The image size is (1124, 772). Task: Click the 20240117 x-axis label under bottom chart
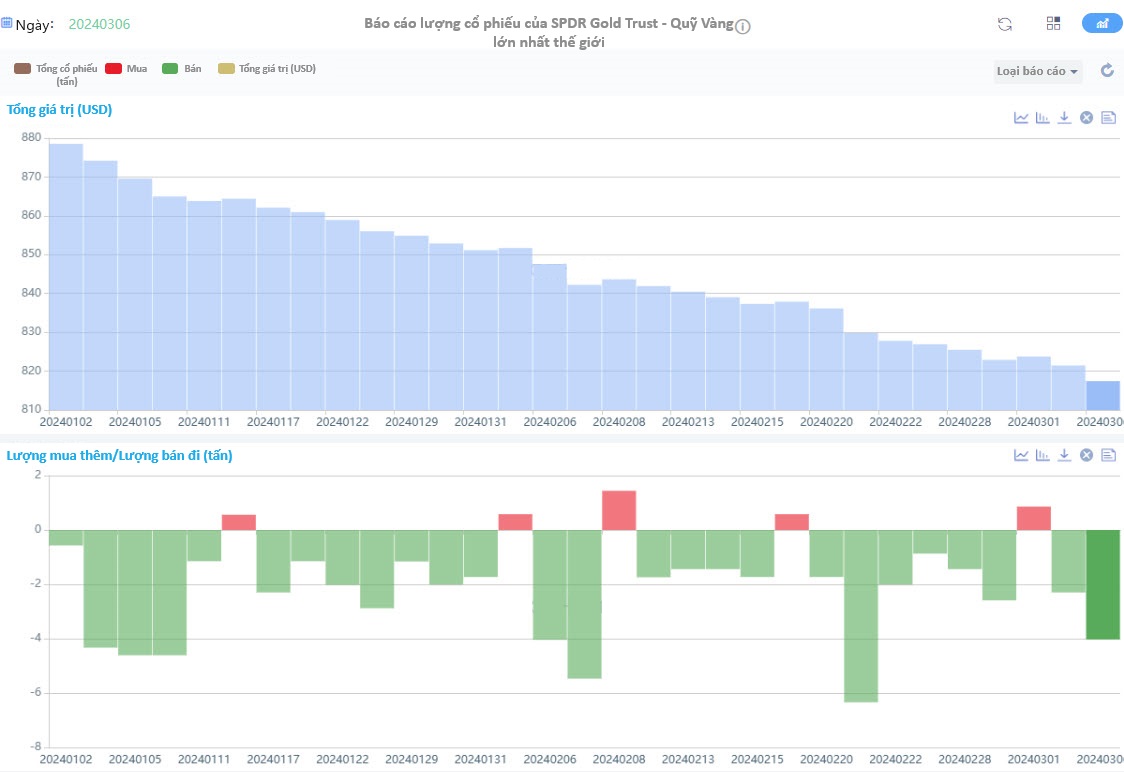point(273,759)
